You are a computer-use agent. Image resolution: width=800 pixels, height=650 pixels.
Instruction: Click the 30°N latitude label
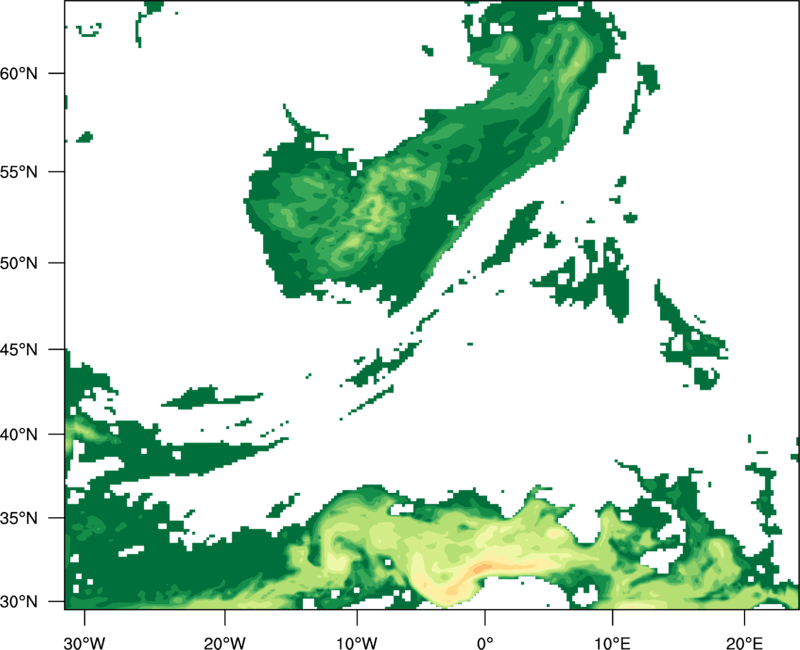tap(19, 602)
